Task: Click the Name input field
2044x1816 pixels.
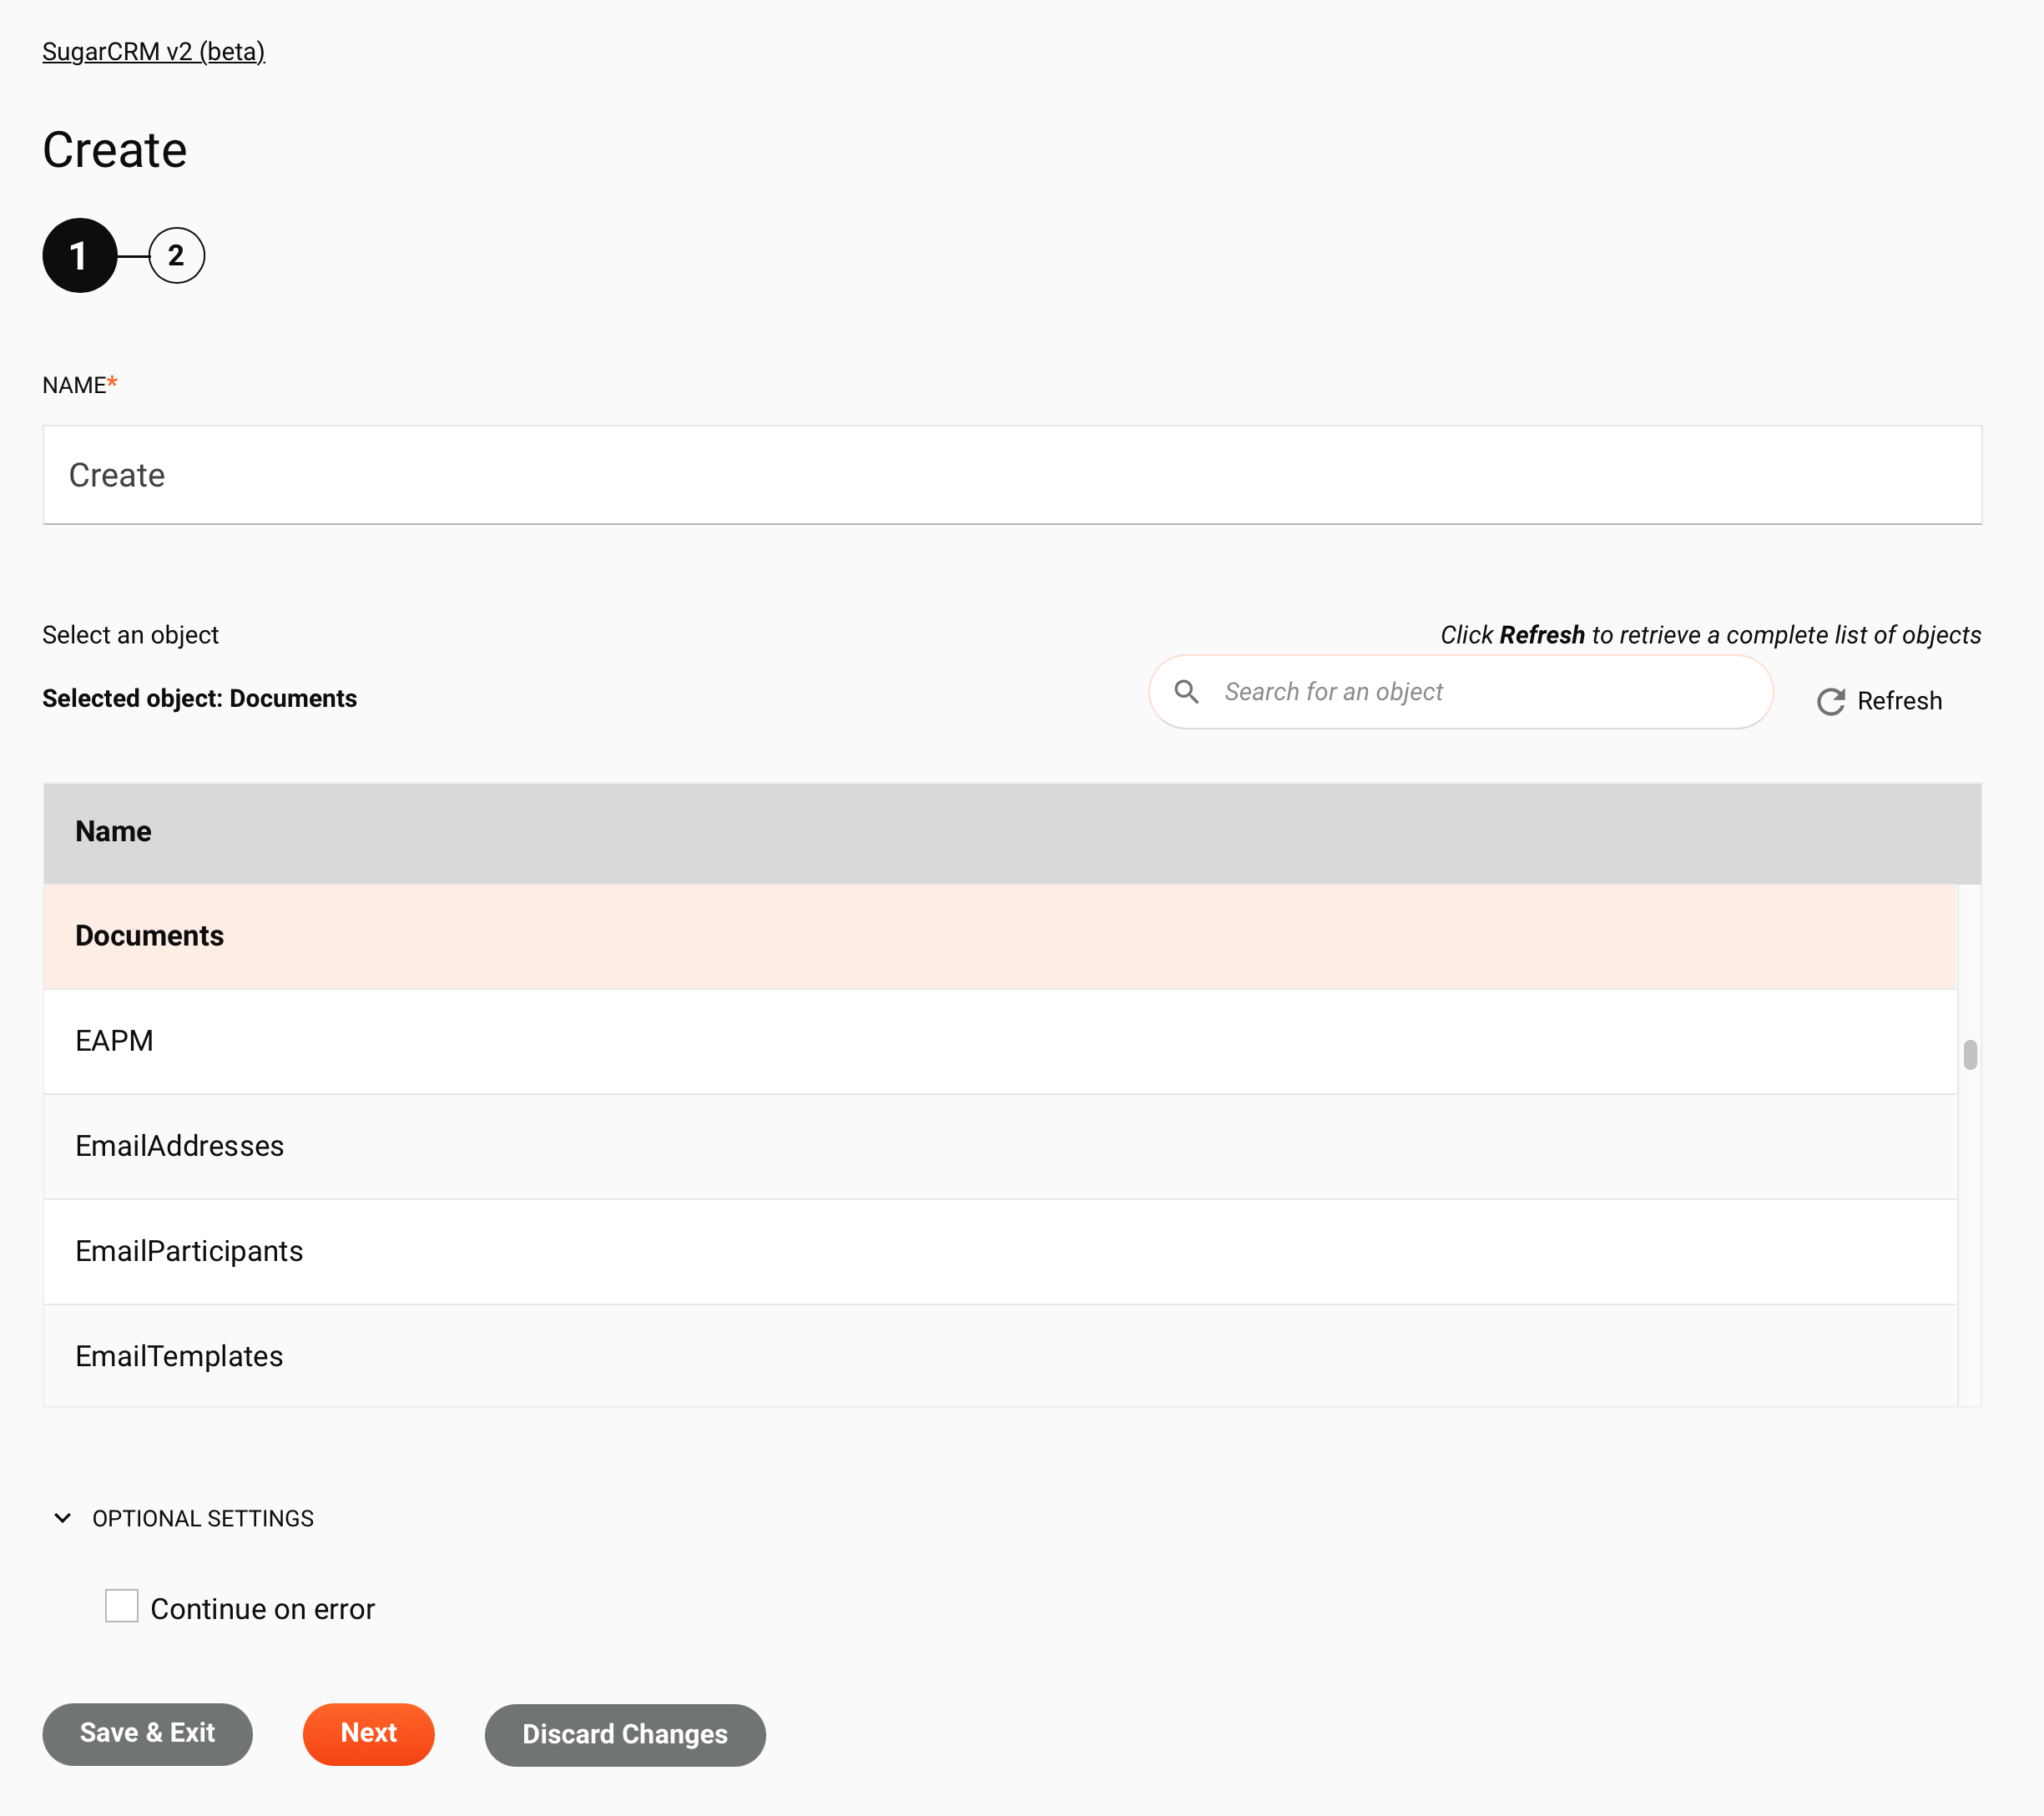Action: pos(1012,475)
